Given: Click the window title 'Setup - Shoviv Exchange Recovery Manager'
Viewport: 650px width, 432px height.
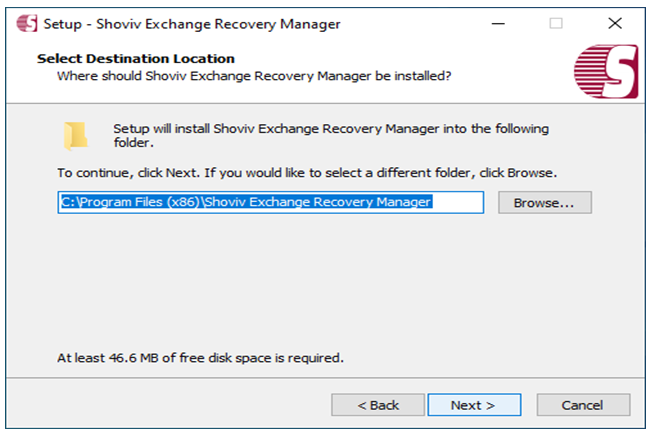Looking at the screenshot, I should click(192, 24).
